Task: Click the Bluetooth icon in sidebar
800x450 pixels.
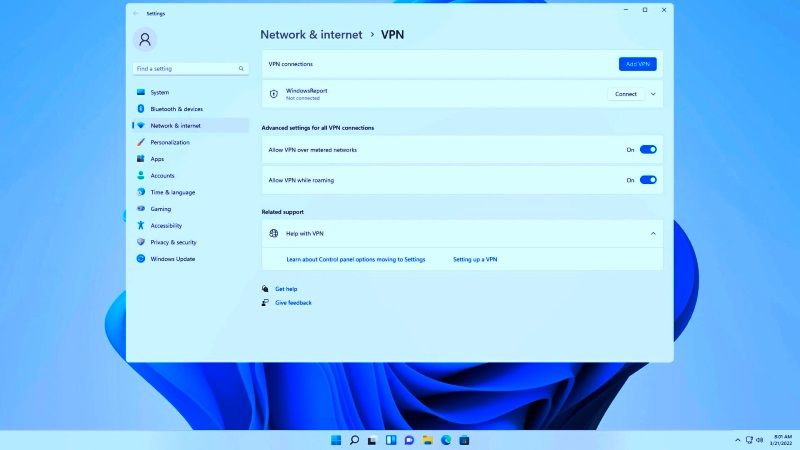Action: point(141,109)
